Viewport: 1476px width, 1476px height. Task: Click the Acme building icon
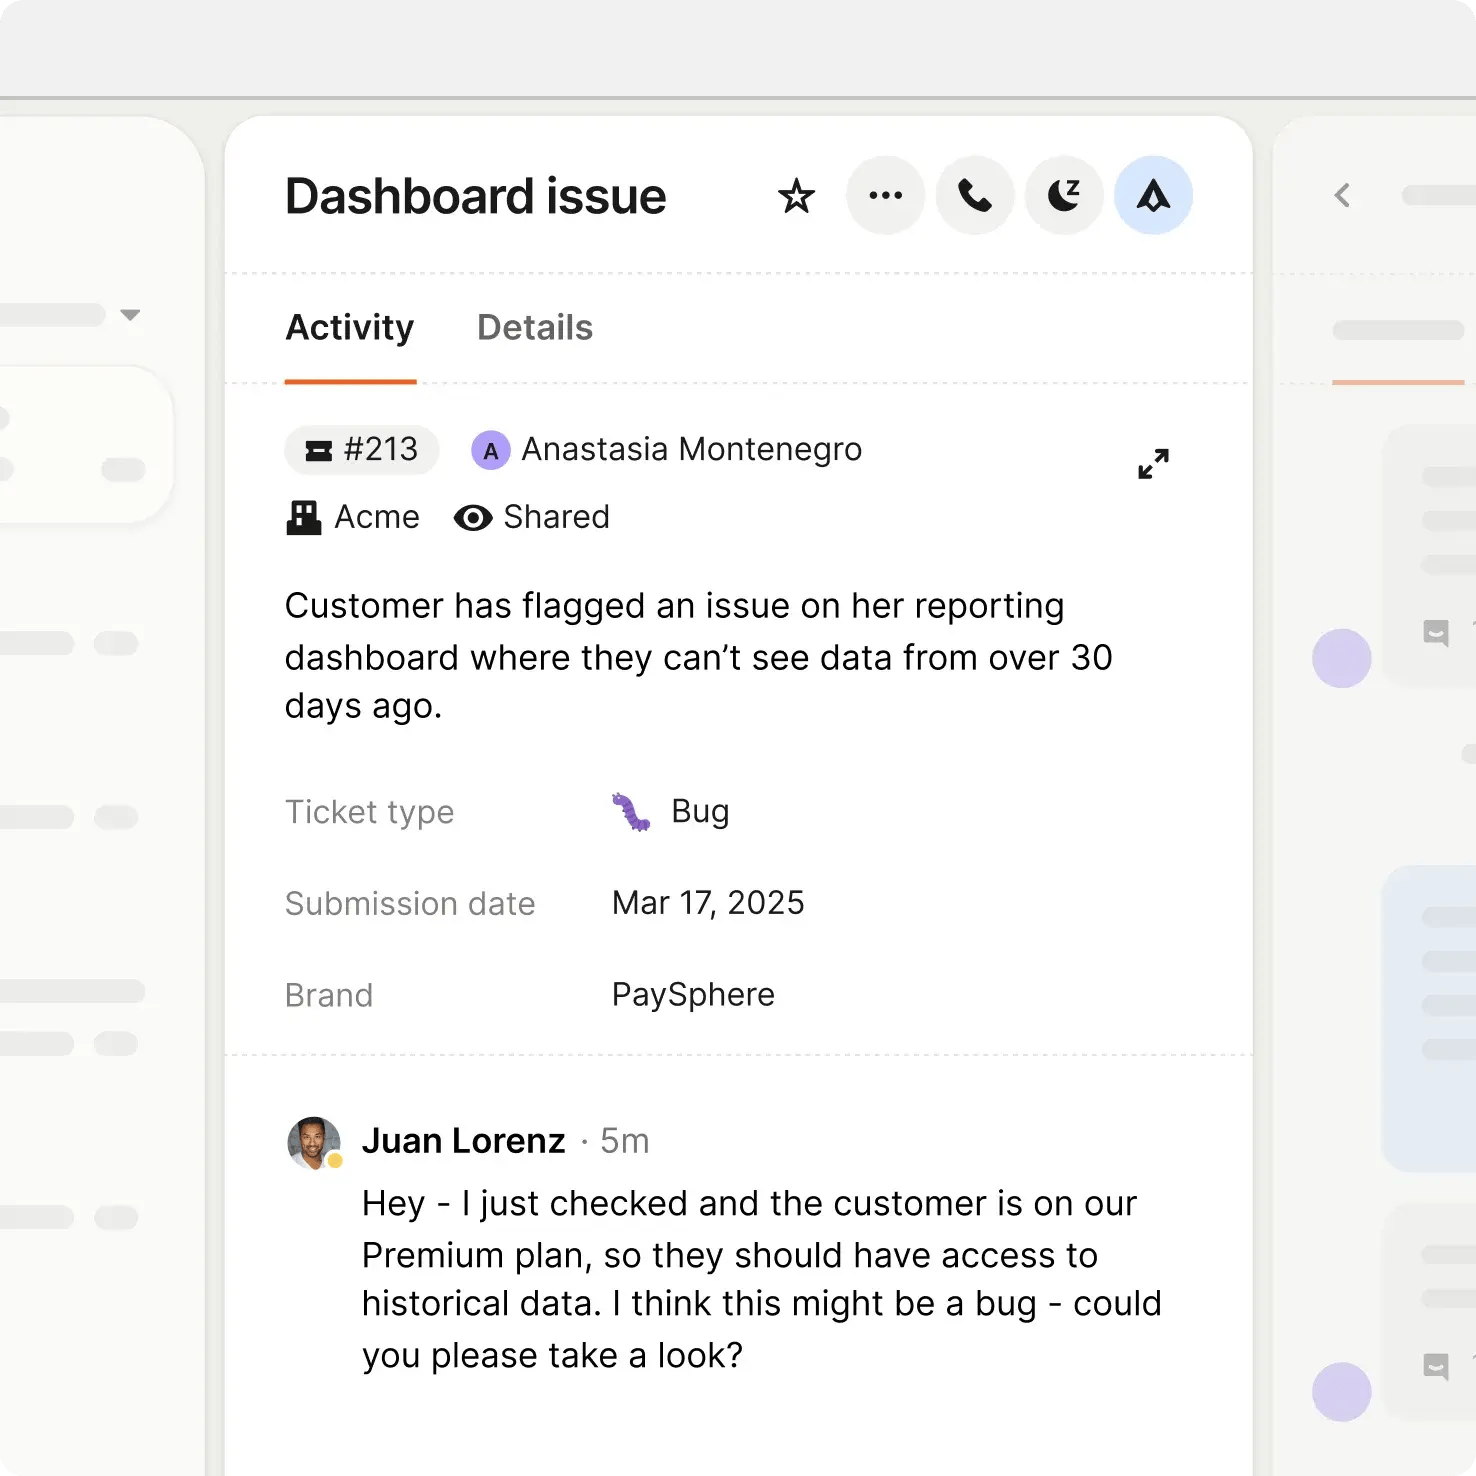pyautogui.click(x=304, y=518)
